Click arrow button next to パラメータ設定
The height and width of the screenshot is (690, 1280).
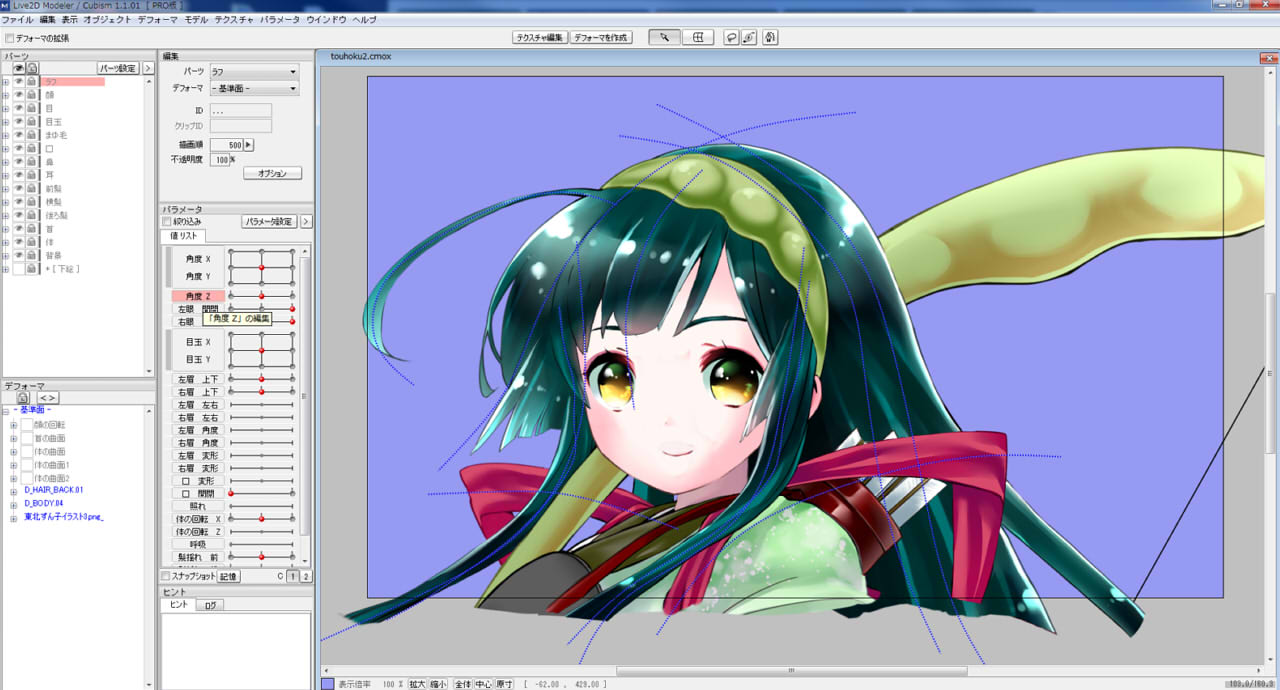[306, 221]
